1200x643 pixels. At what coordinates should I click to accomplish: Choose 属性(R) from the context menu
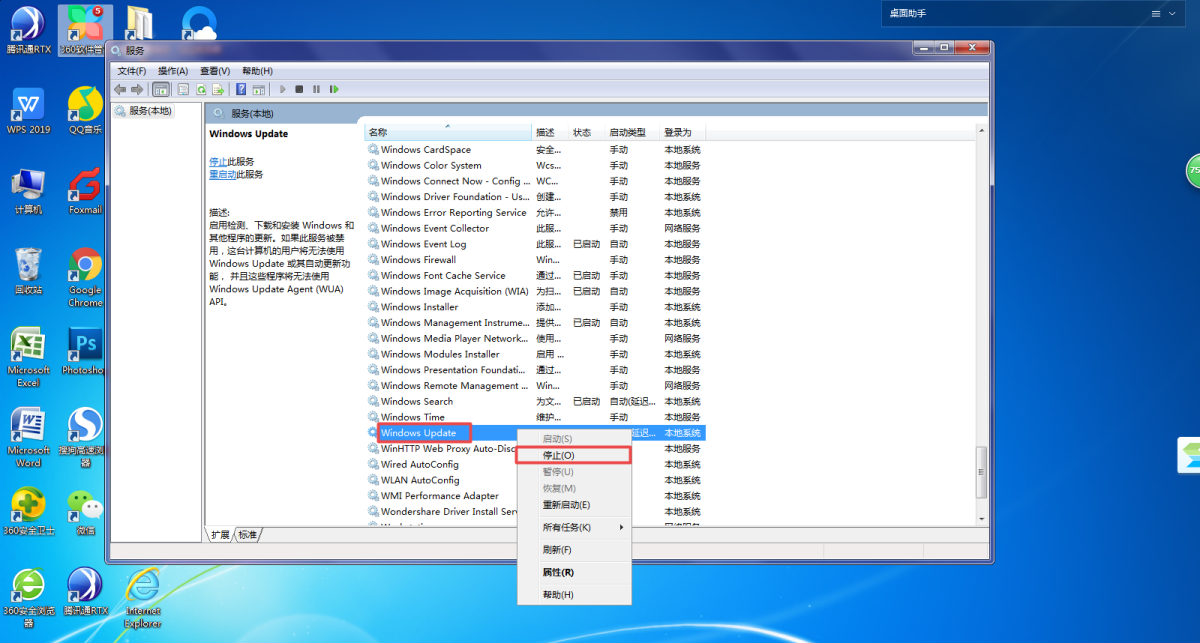pyautogui.click(x=558, y=572)
